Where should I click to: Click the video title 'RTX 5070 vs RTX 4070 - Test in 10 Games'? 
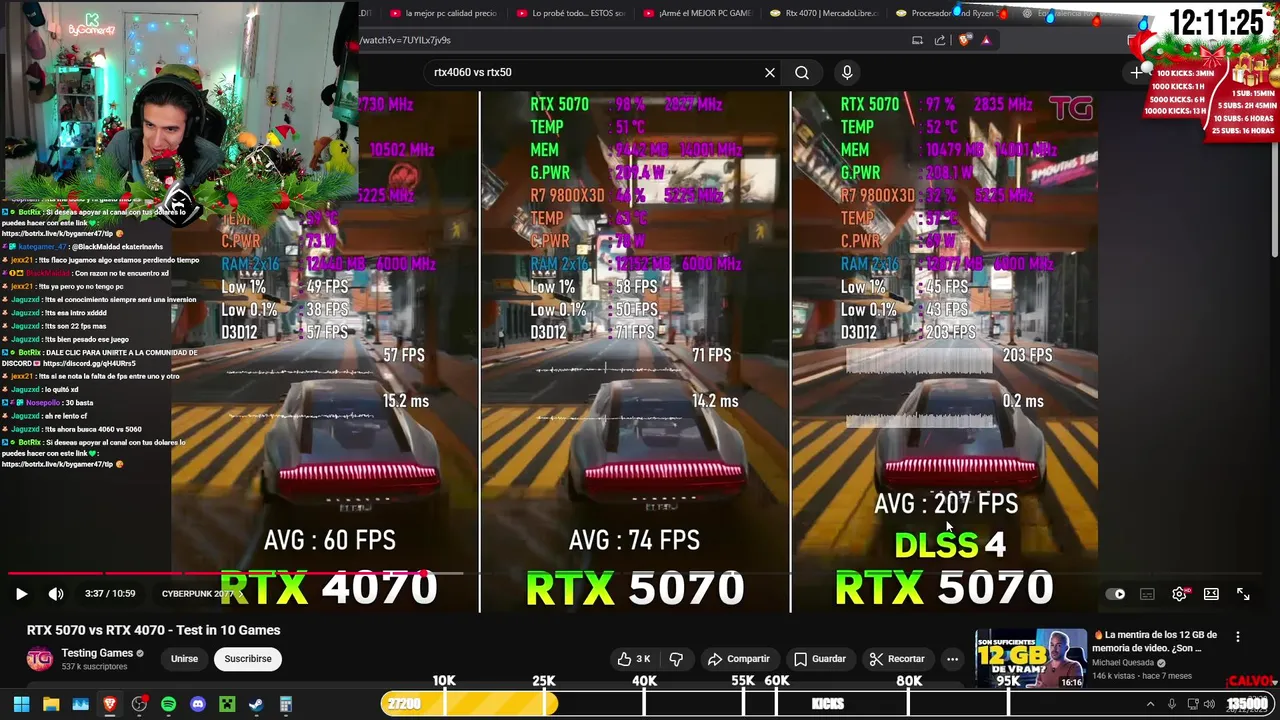click(153, 630)
